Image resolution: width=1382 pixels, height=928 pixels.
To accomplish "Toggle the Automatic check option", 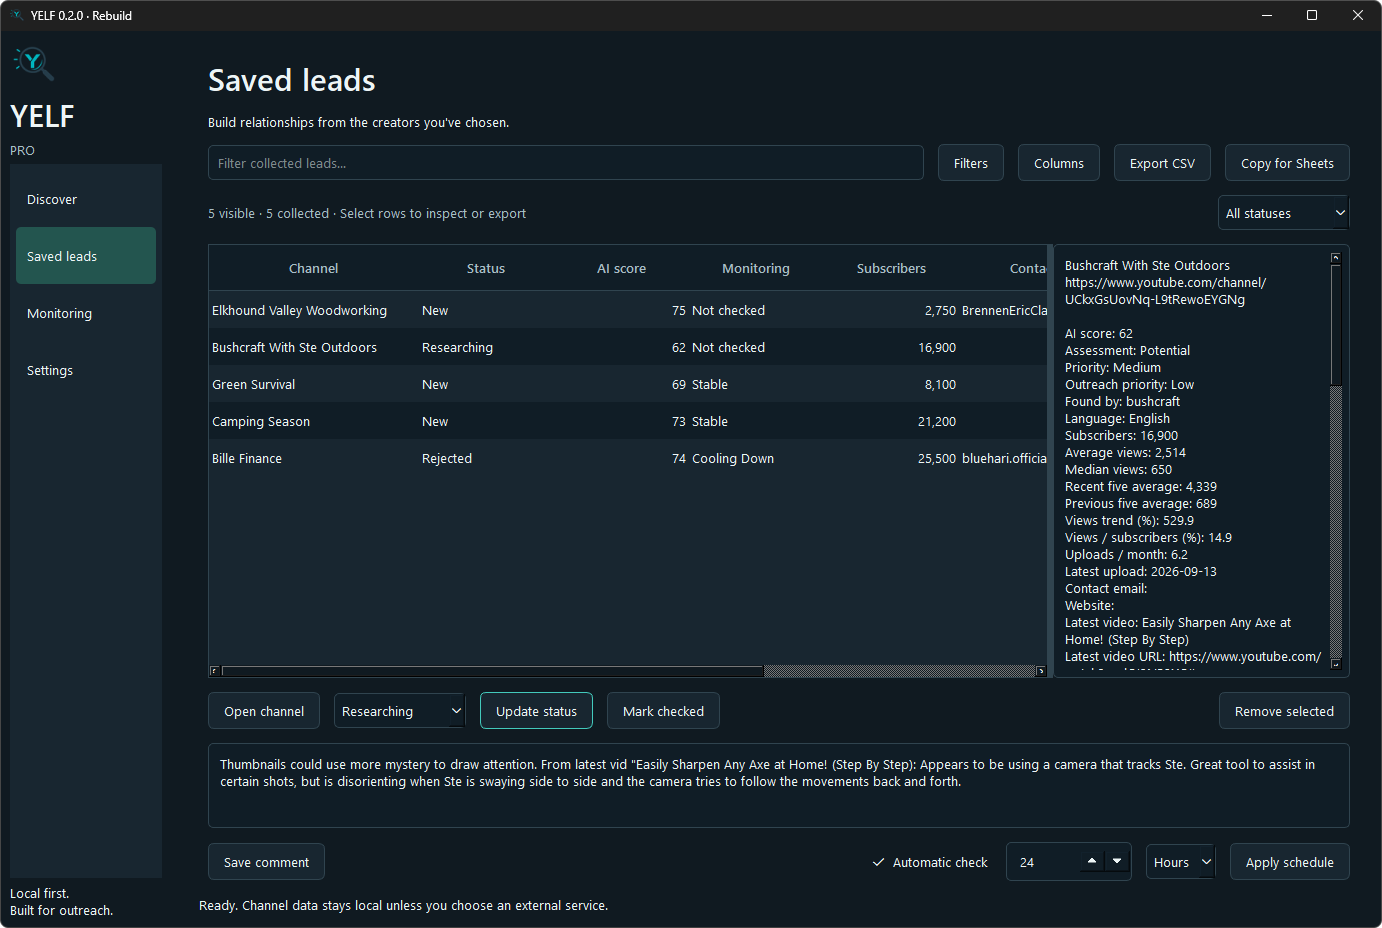I will (x=930, y=862).
